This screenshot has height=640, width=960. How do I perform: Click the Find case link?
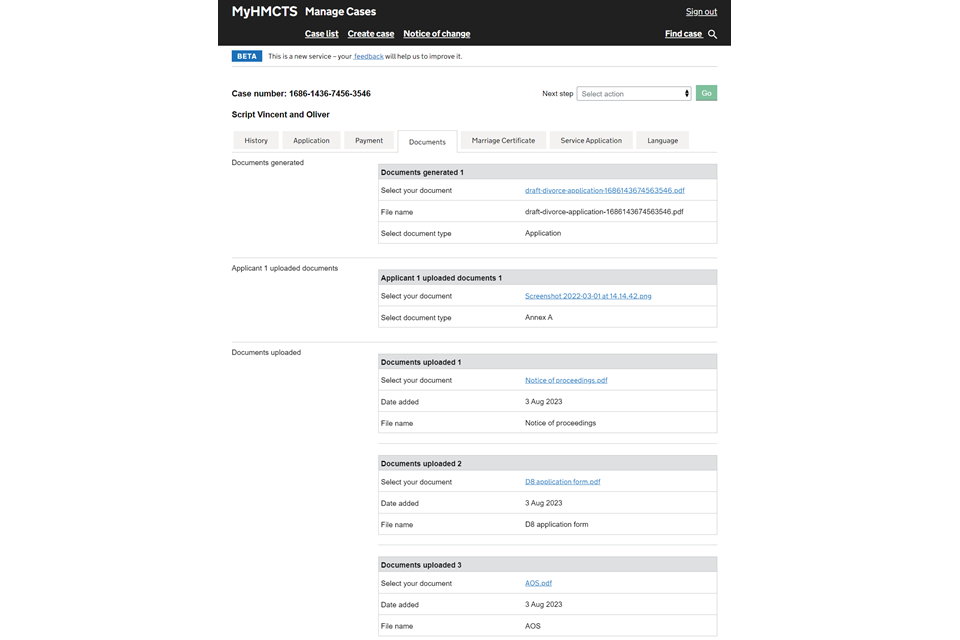tap(683, 34)
